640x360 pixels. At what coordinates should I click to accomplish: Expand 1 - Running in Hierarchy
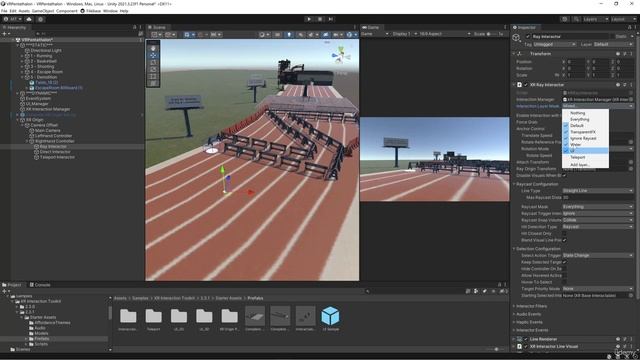[x=22, y=56]
